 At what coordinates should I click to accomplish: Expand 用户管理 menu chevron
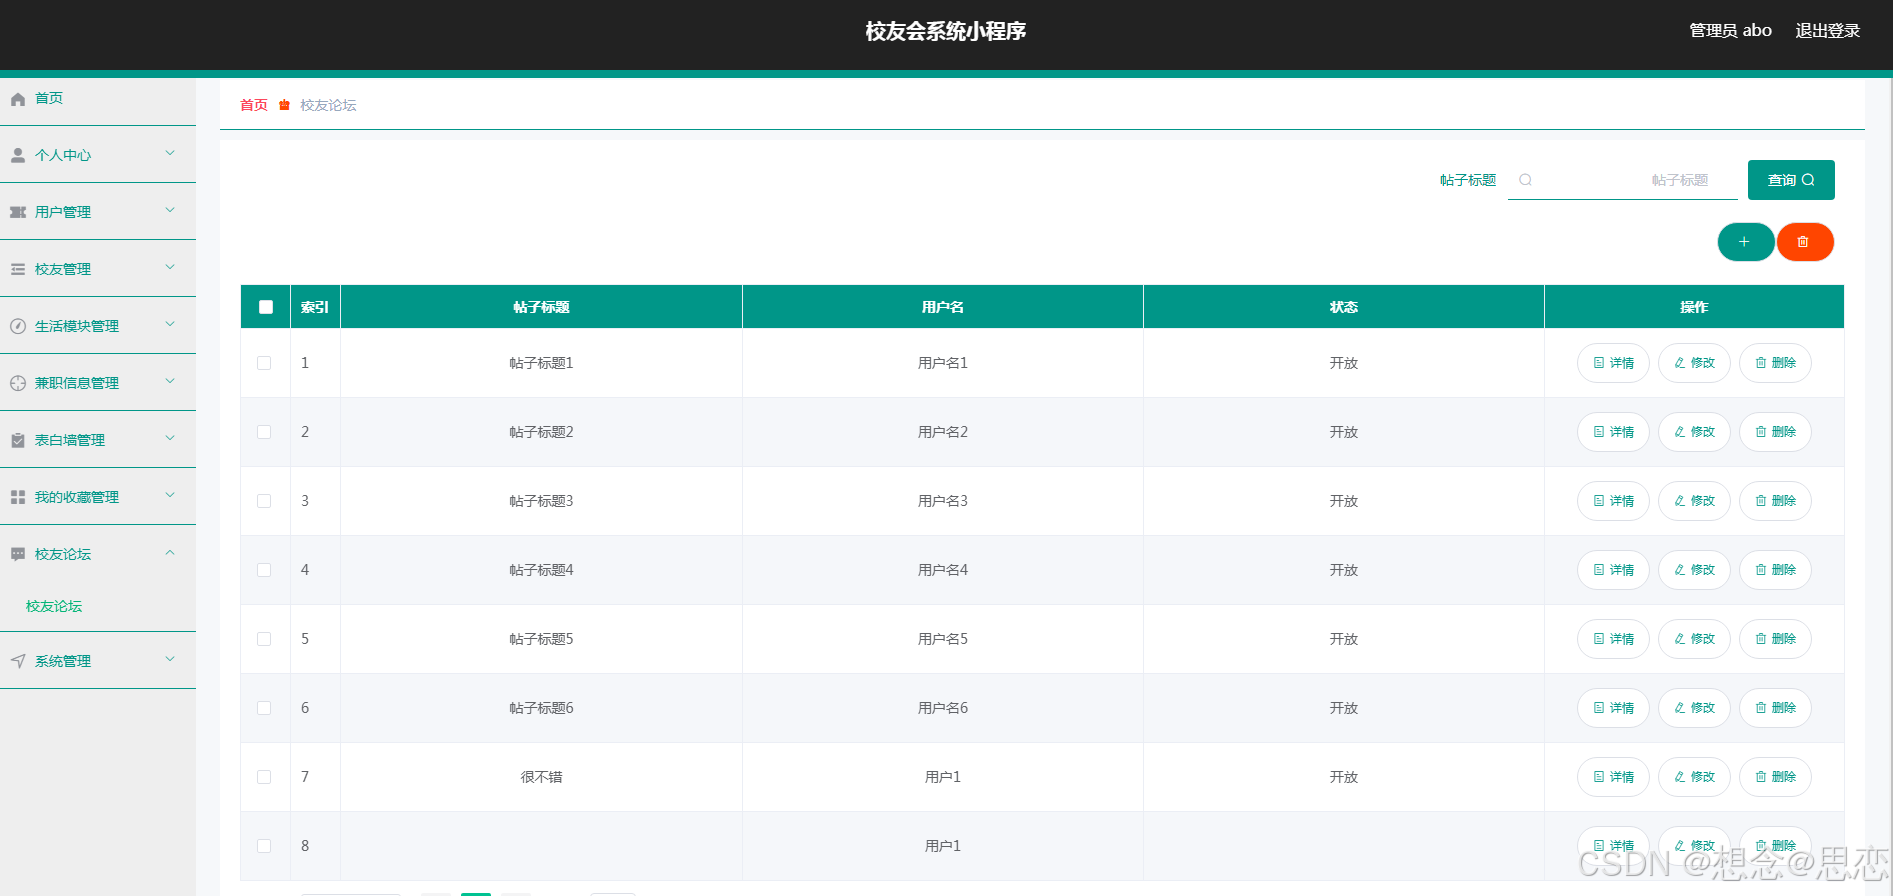pyautogui.click(x=170, y=210)
